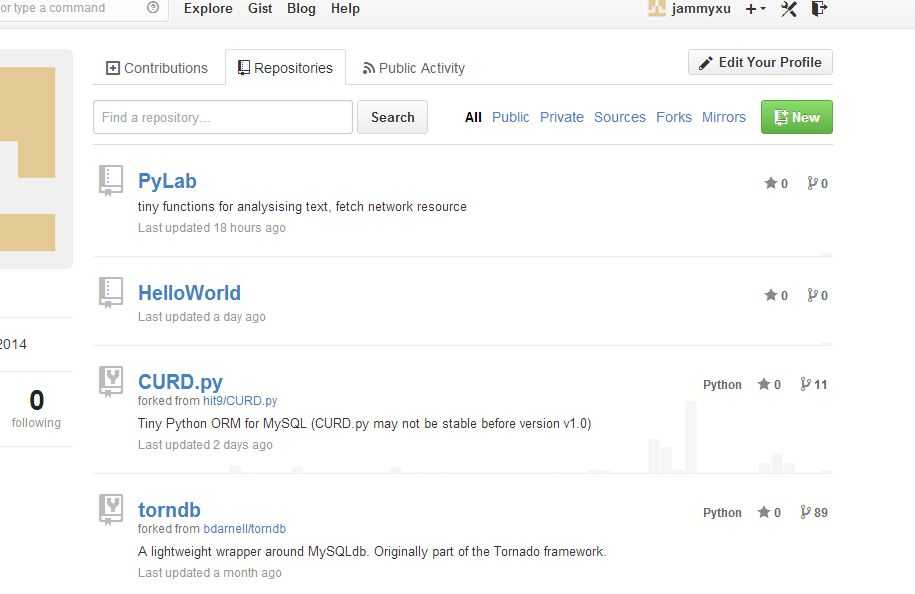
Task: Click HelloWorld star count
Action: 776,295
